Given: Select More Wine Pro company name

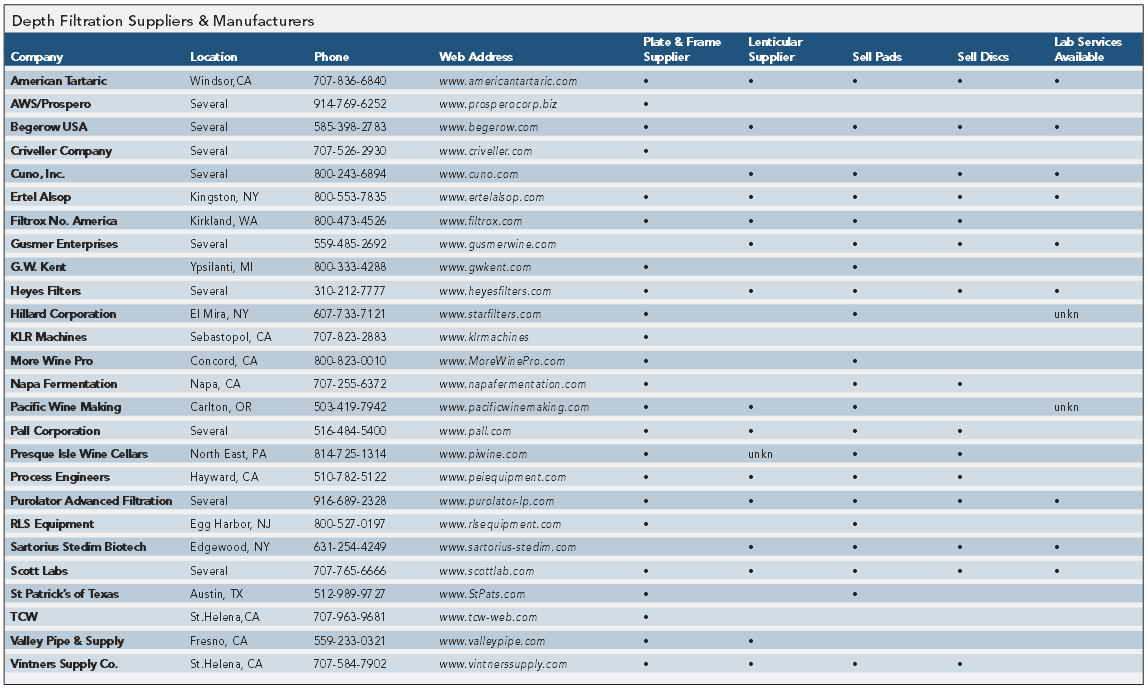Looking at the screenshot, I should pos(51,361).
